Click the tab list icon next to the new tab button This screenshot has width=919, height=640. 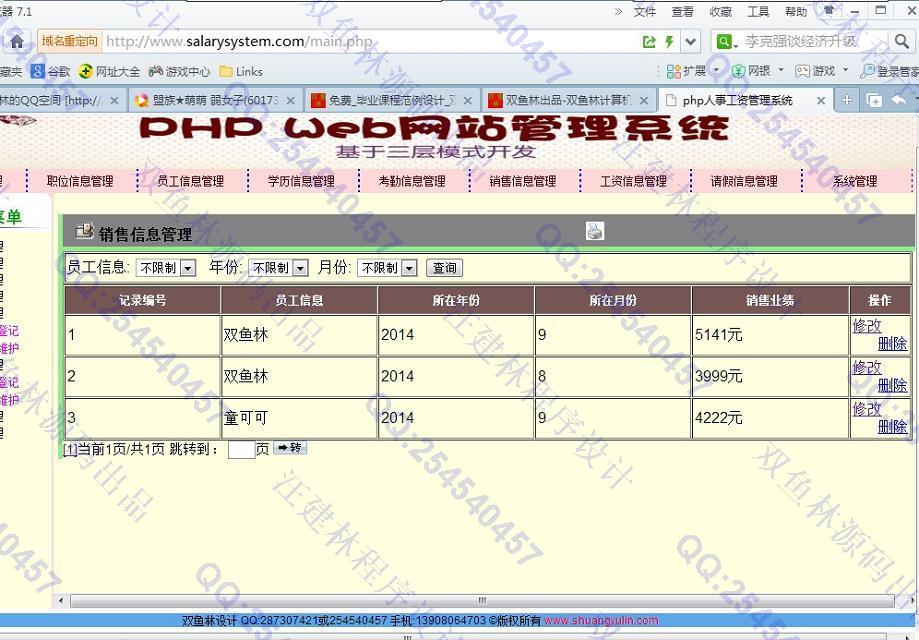coord(874,100)
